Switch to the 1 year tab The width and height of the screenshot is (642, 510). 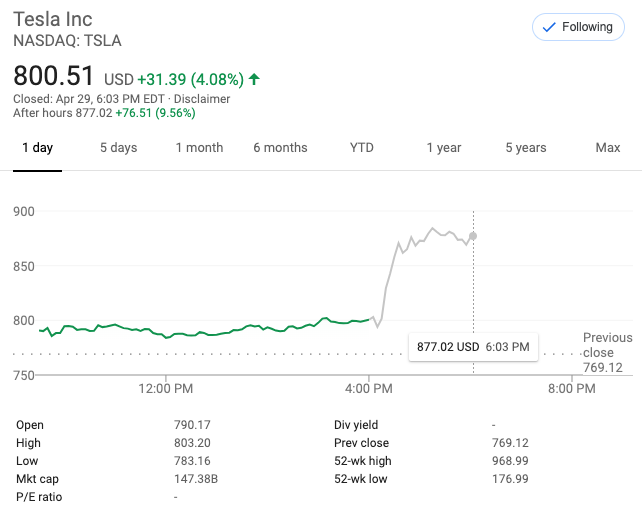pyautogui.click(x=443, y=148)
